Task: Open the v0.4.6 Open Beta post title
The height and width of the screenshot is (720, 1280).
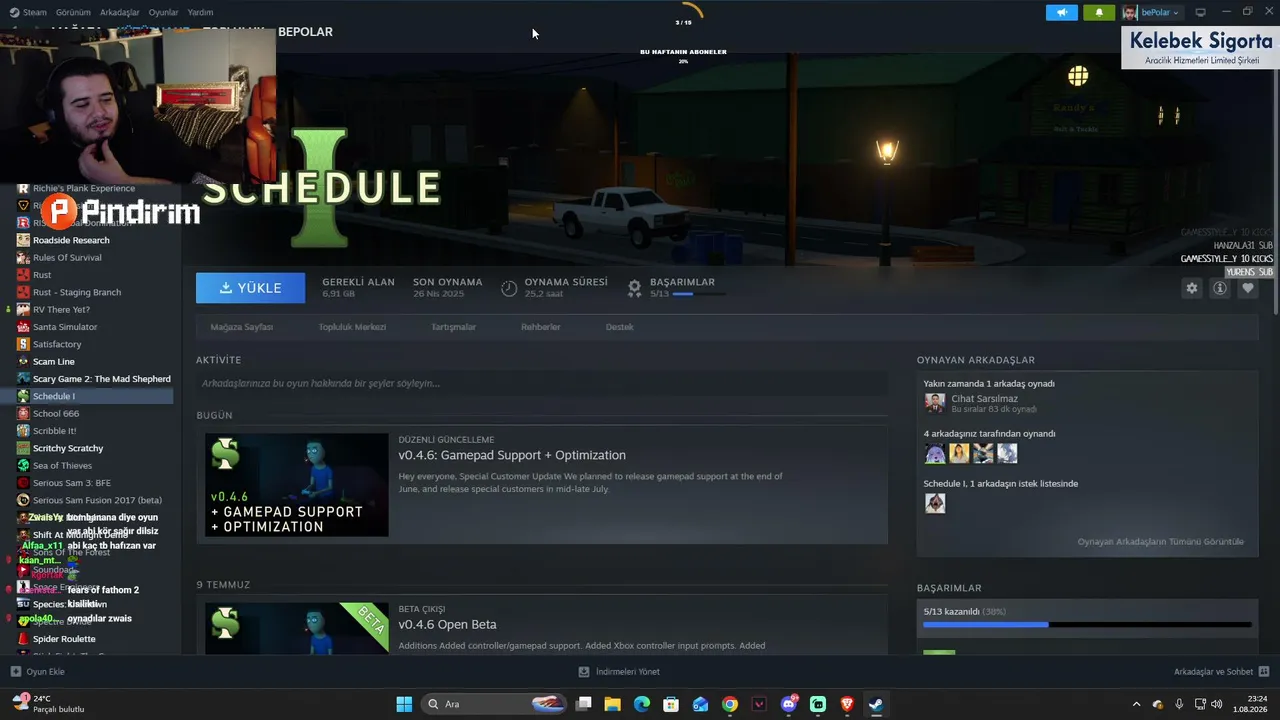Action: [447, 625]
